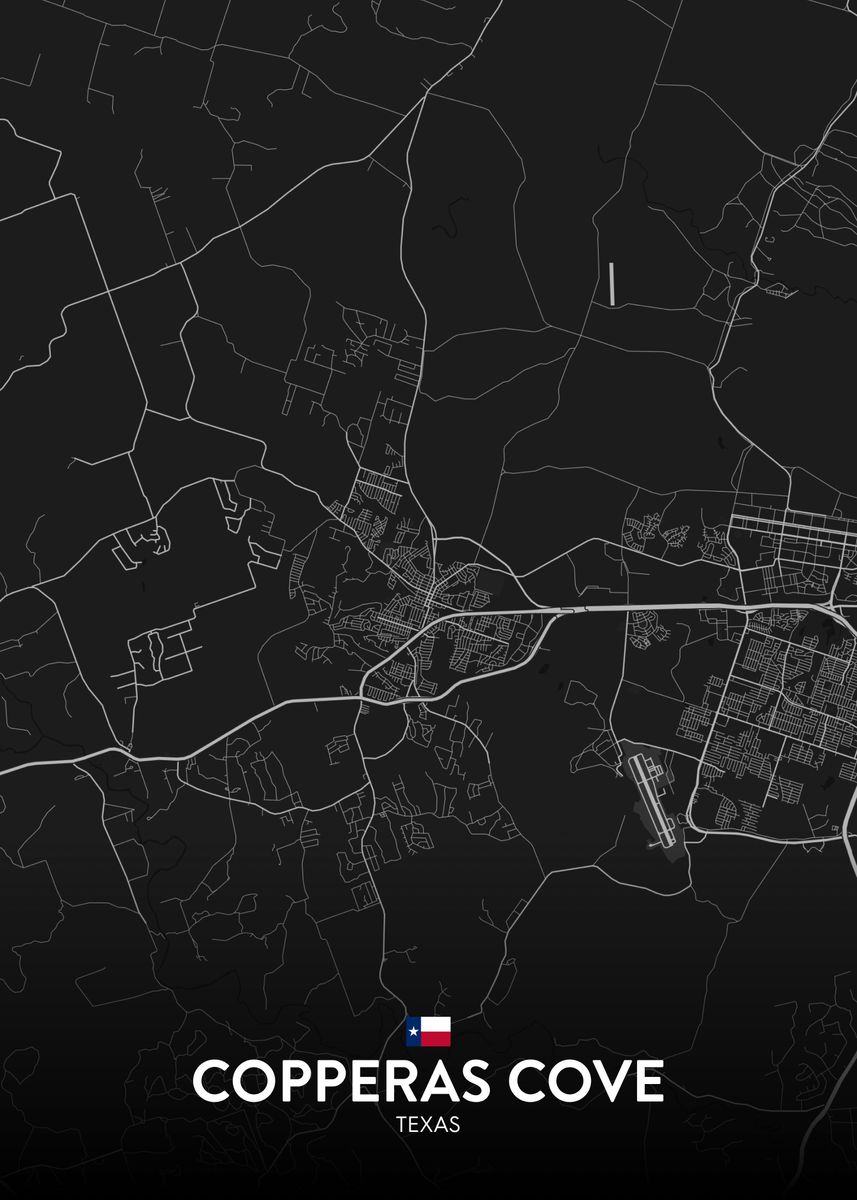Click the Texas flag icon

(x=428, y=1031)
